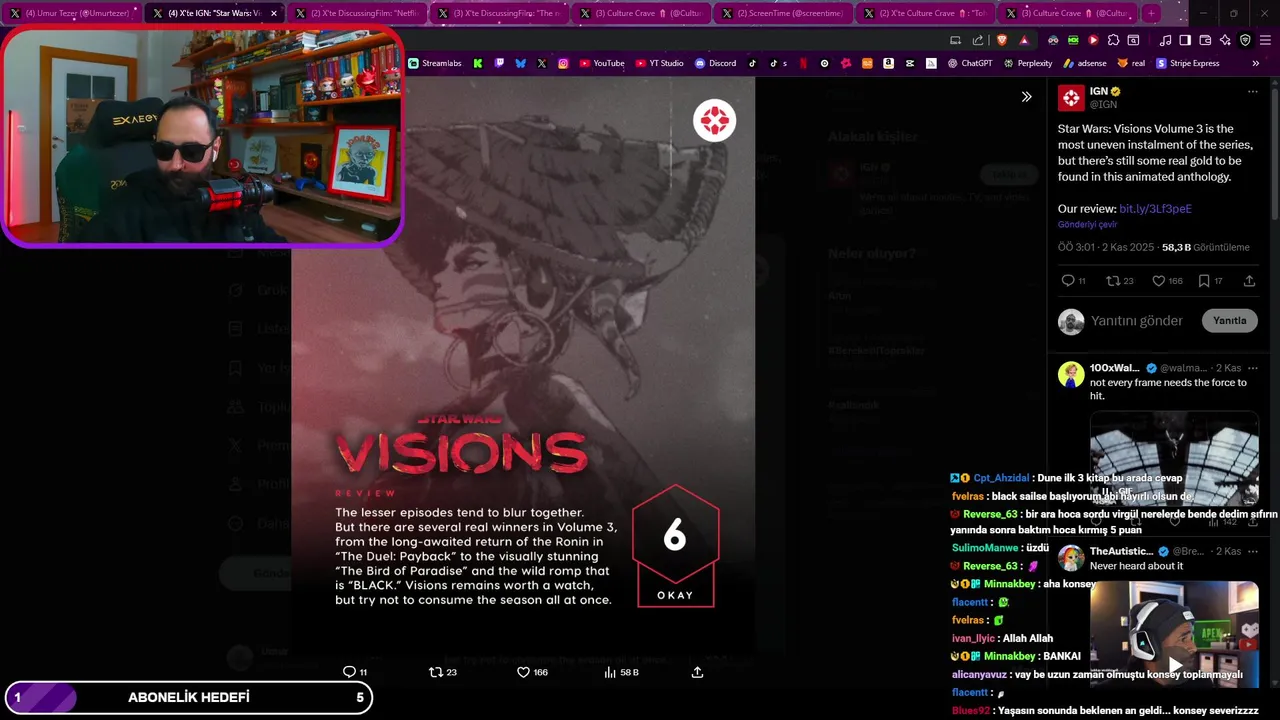The width and height of the screenshot is (1280, 720).
Task: Toggle the browser sidebar panel icon
Action: pyautogui.click(x=1185, y=40)
